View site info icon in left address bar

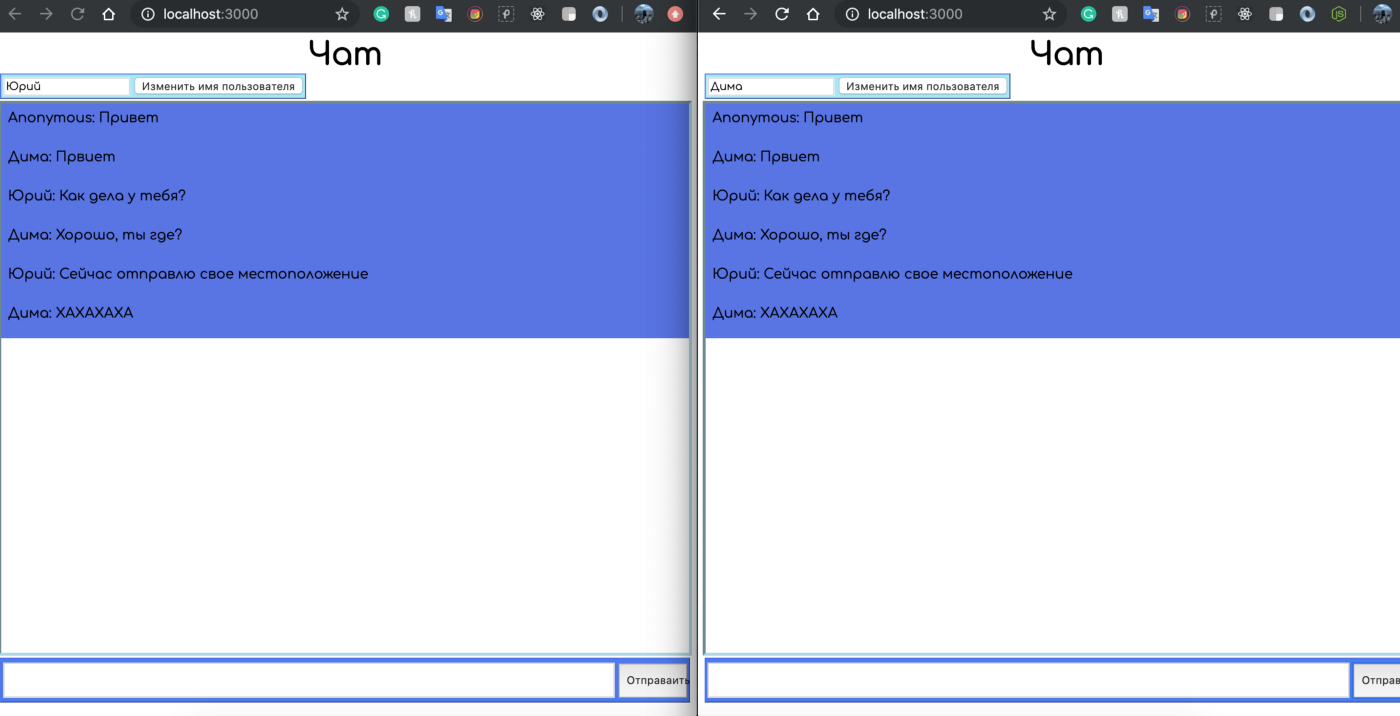click(148, 14)
